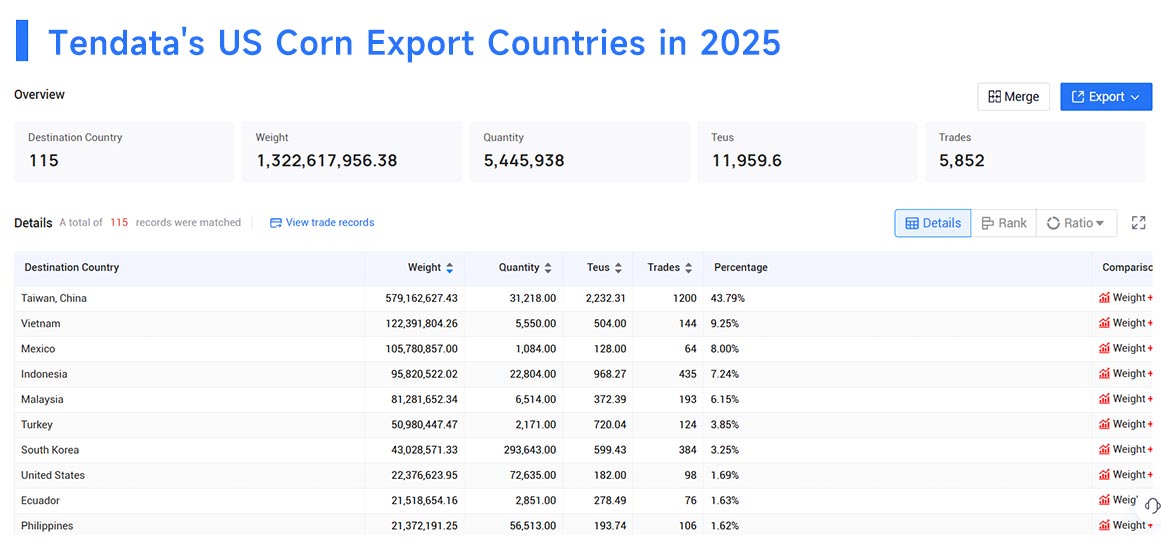1161x550 pixels.
Task: Sort table by Teus column arrows
Action: tap(618, 268)
